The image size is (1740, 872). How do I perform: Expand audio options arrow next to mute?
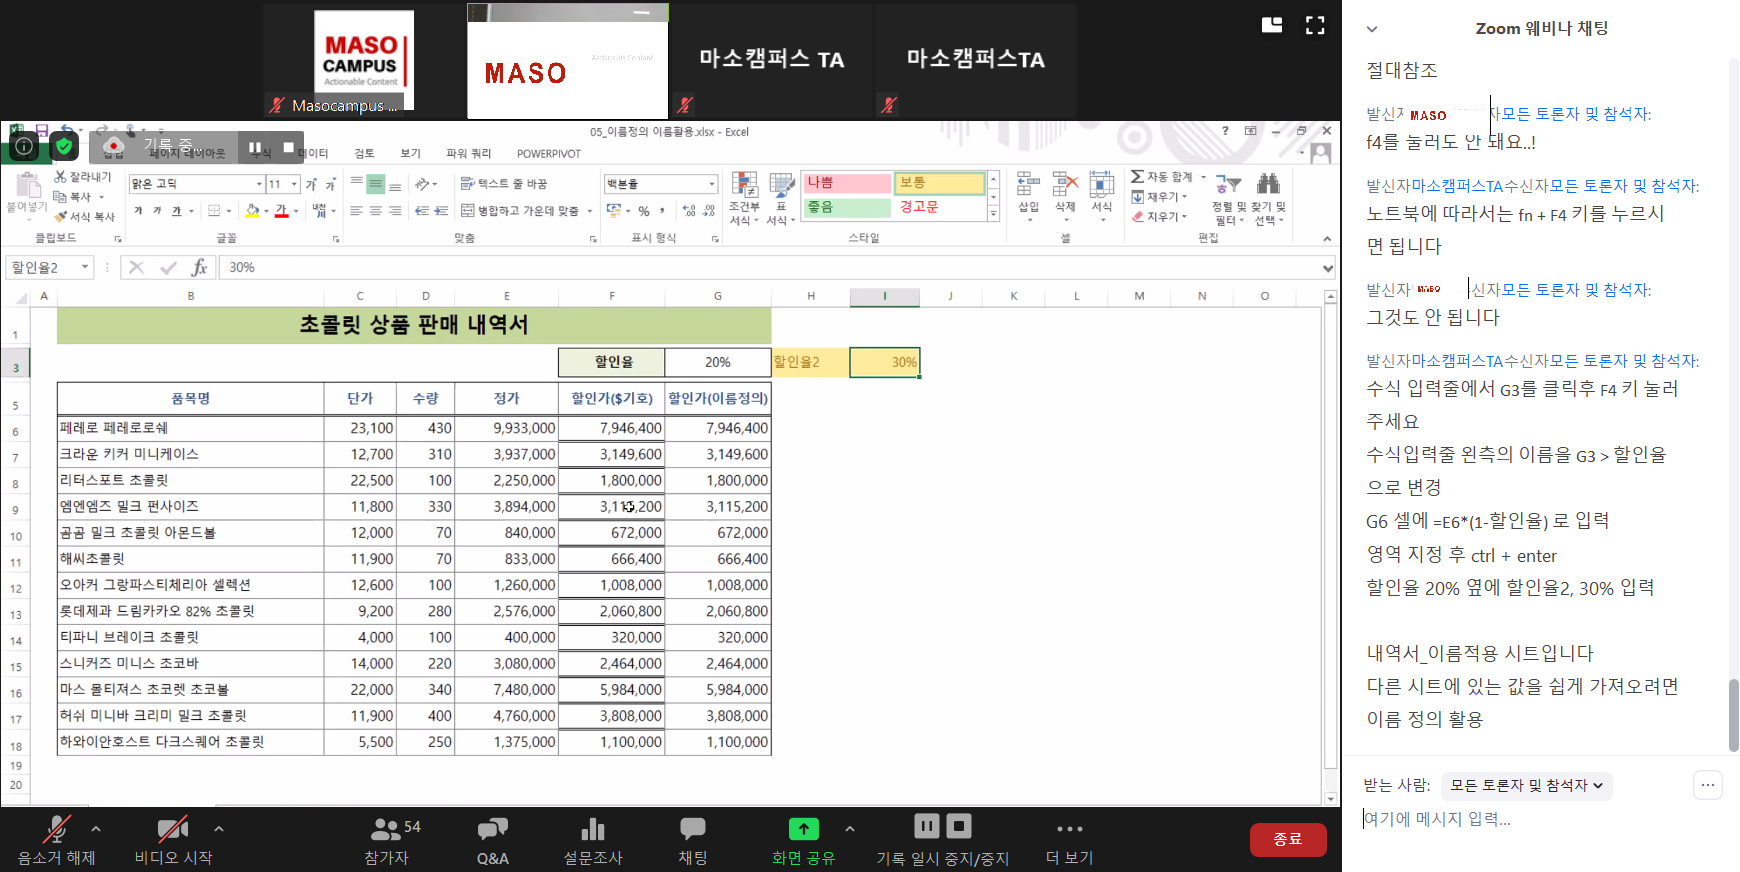point(96,829)
